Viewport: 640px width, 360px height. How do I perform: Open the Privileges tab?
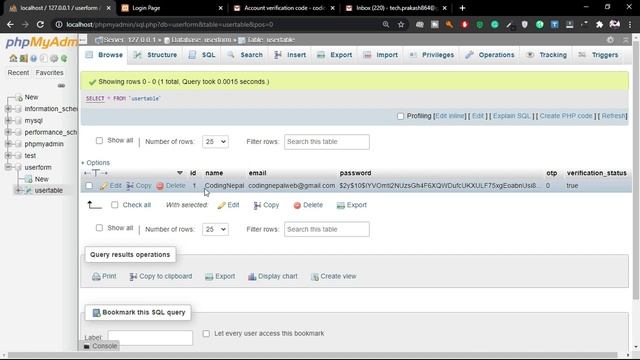[x=432, y=55]
